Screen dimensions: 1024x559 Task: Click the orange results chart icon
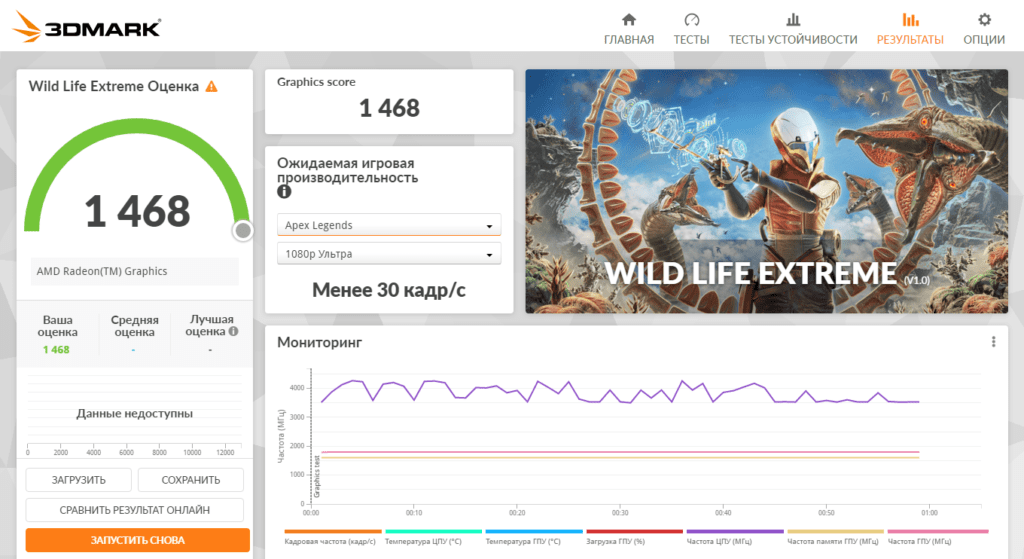910,19
